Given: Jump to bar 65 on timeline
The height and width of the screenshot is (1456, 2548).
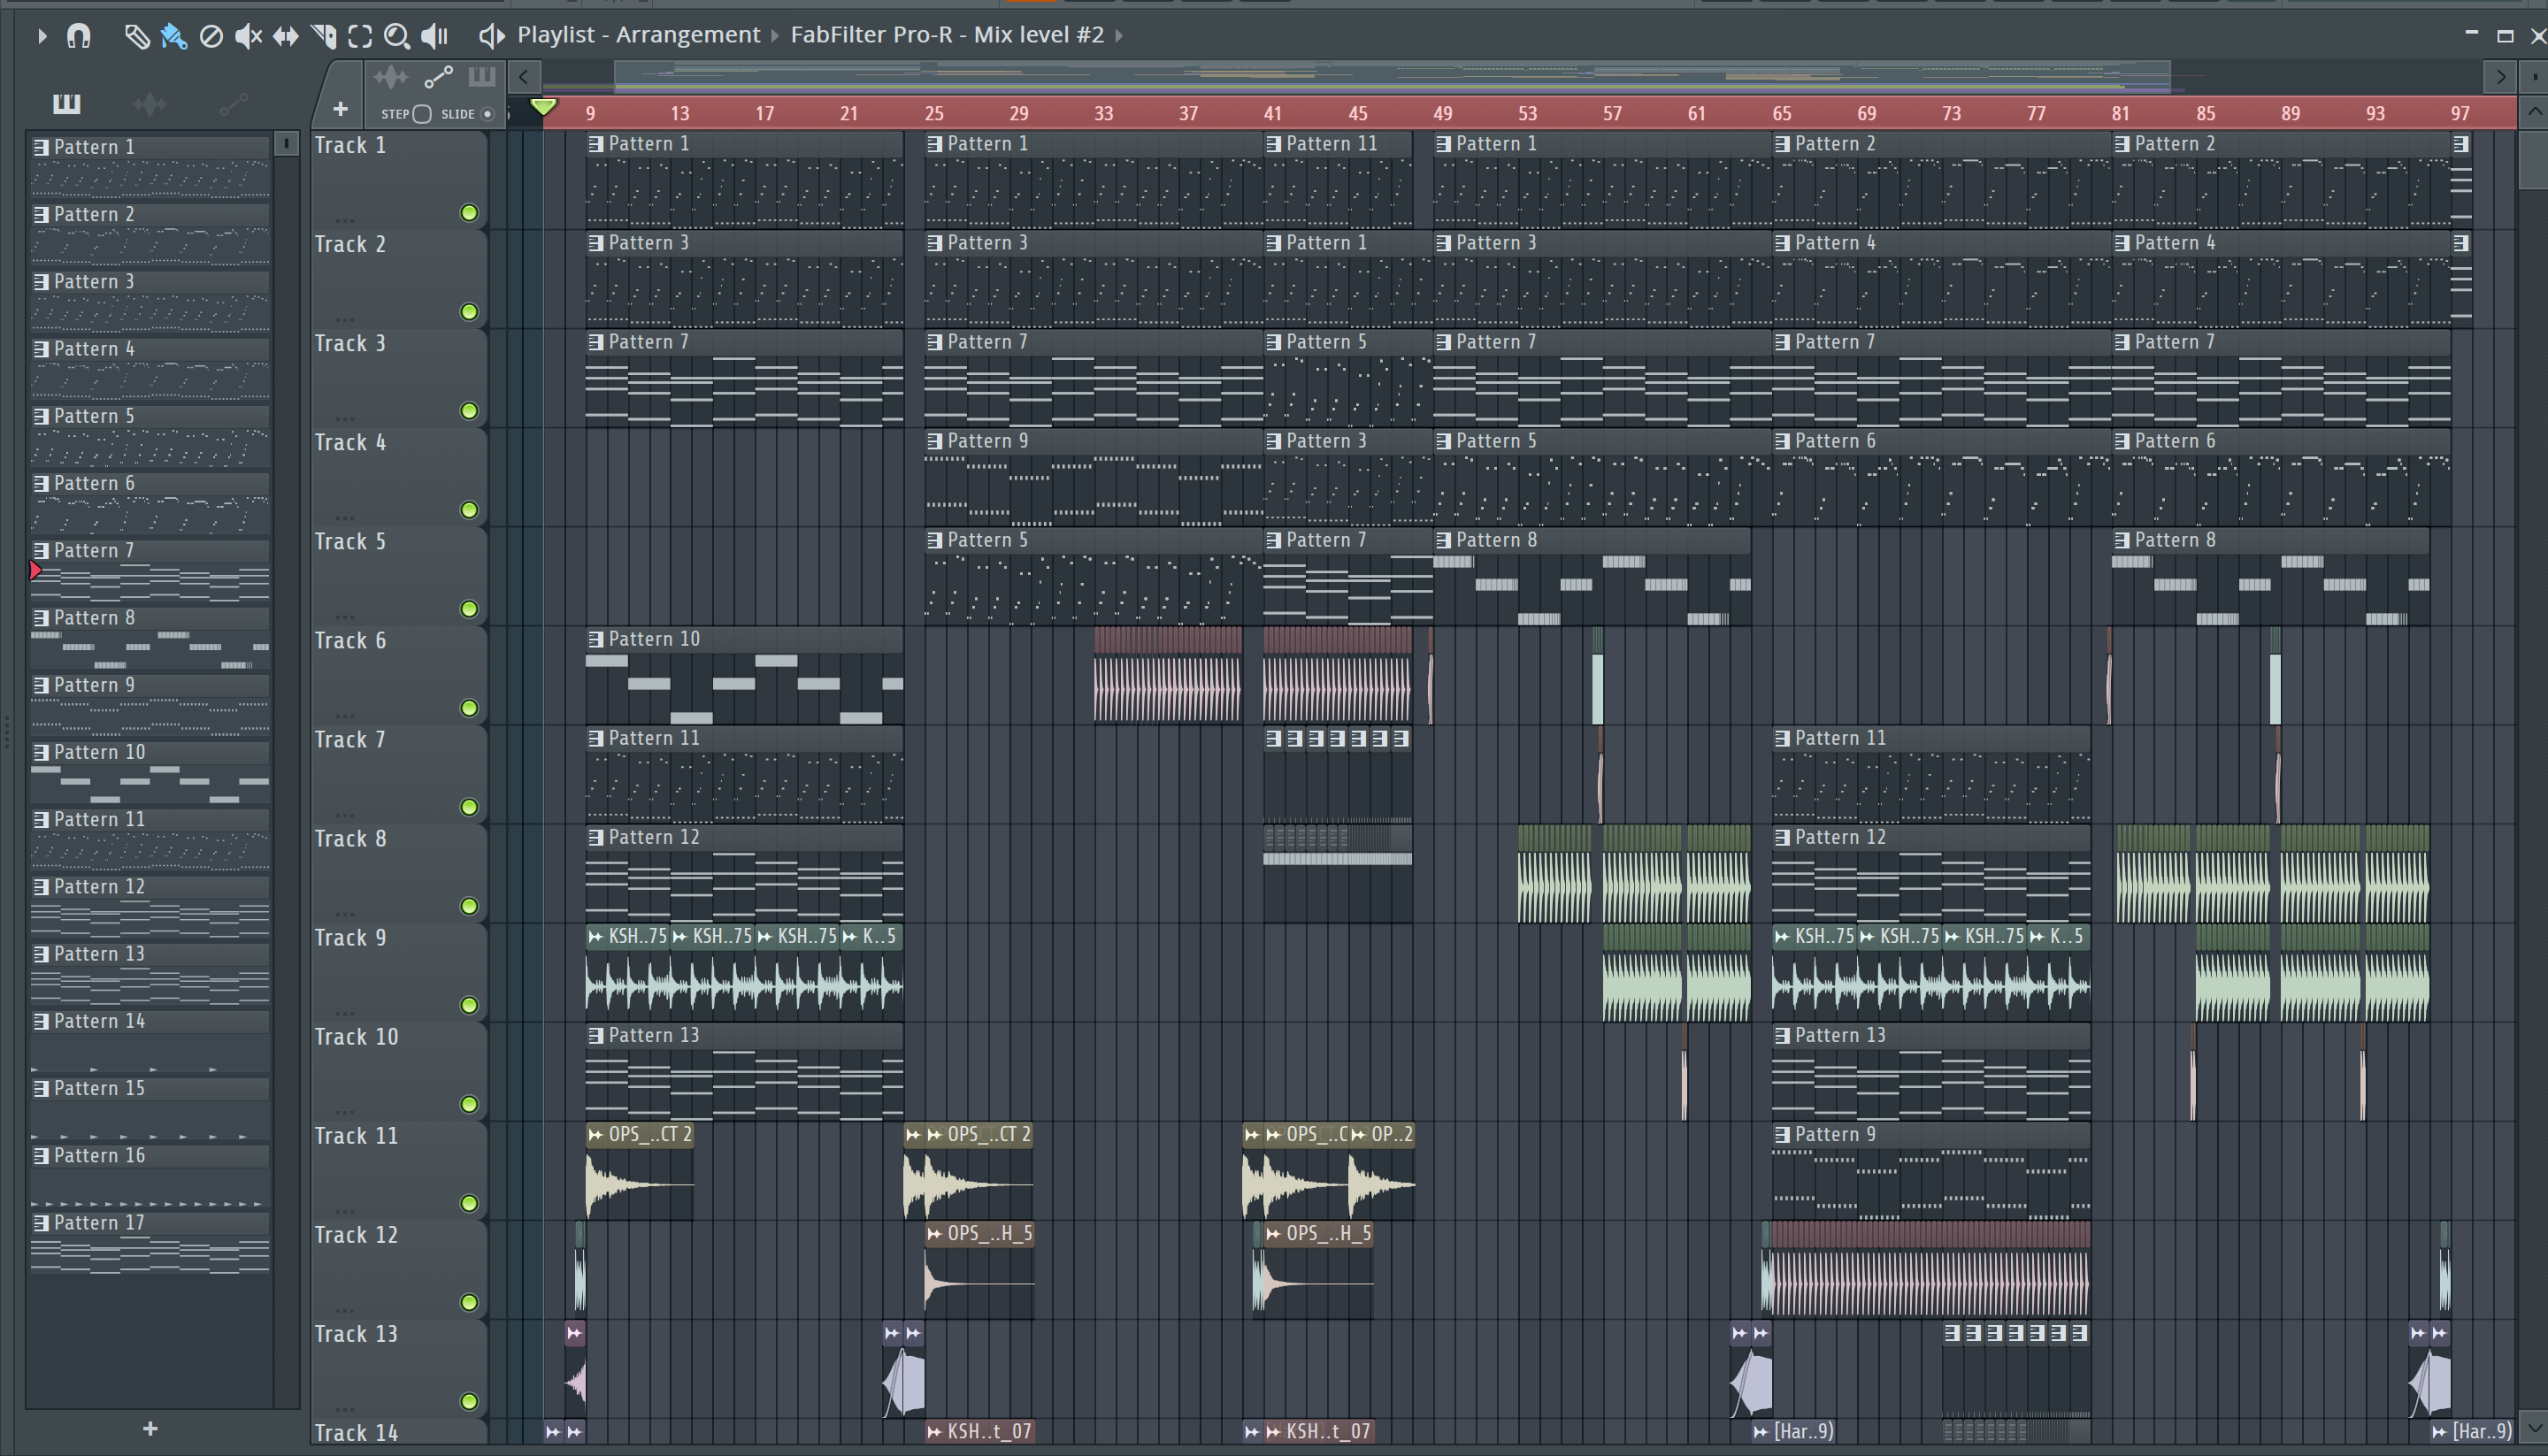Looking at the screenshot, I should 1782,114.
